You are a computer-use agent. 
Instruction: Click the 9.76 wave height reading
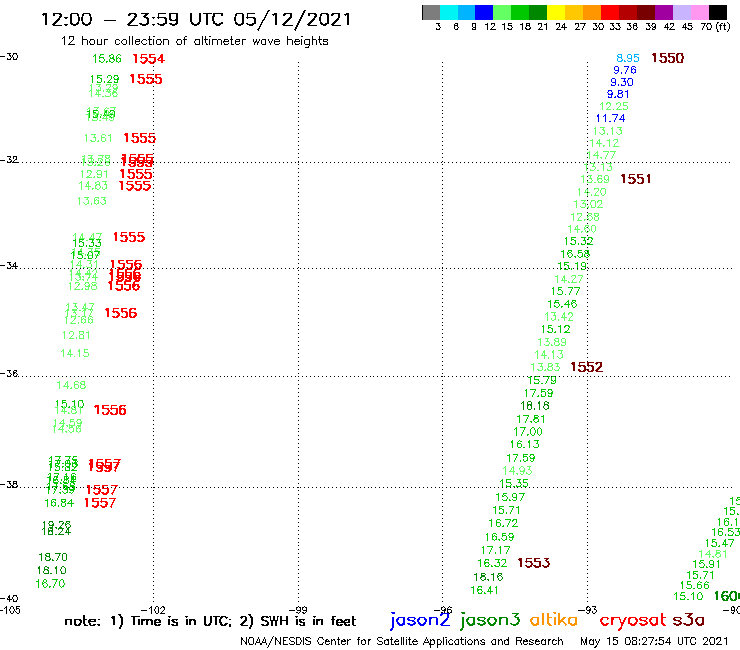click(625, 70)
